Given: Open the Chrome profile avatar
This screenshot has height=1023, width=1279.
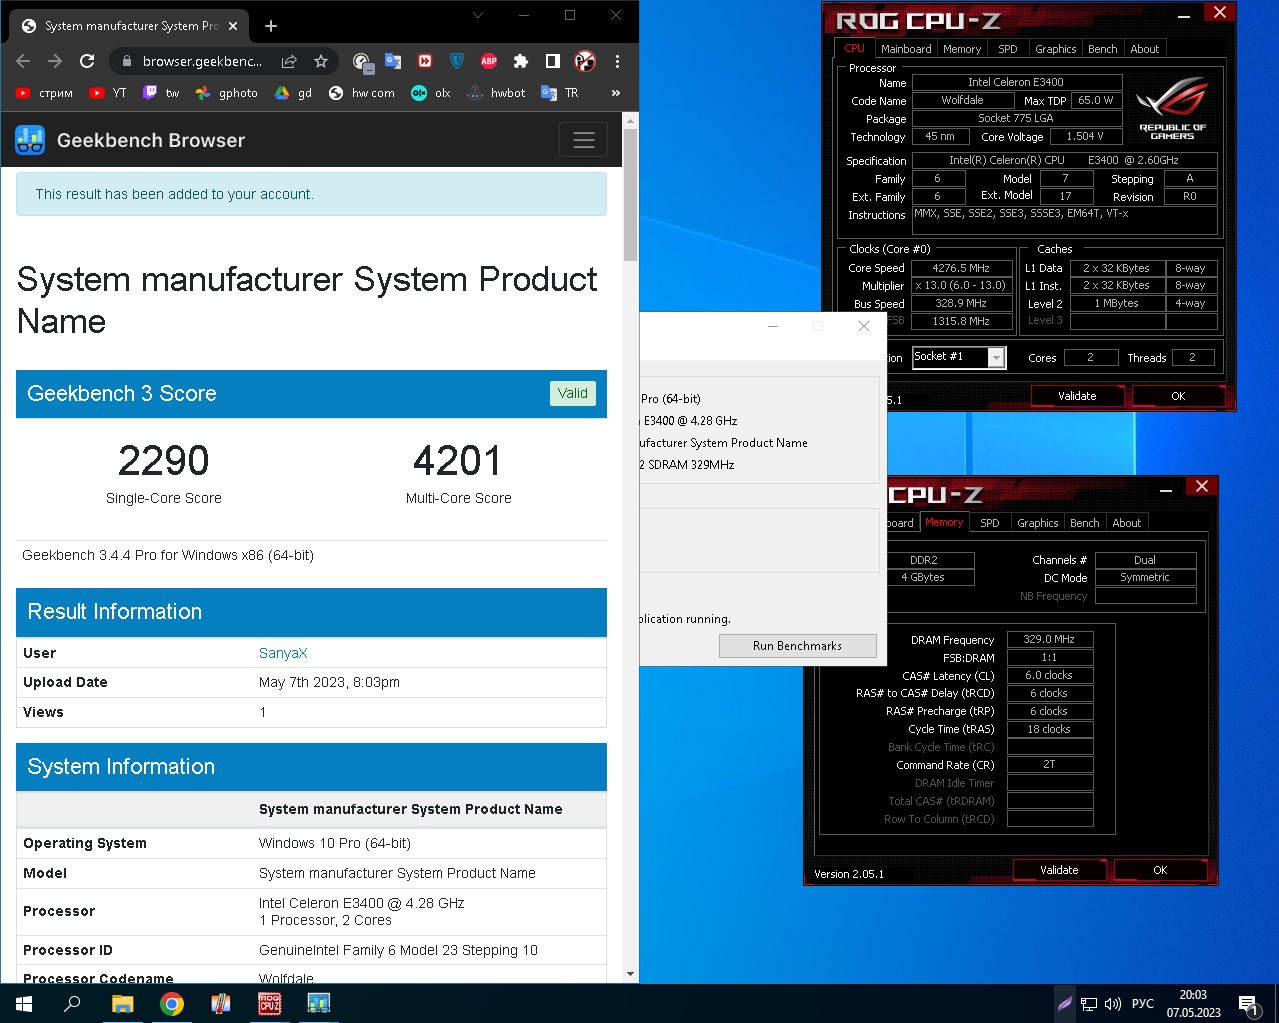Looking at the screenshot, I should (585, 61).
